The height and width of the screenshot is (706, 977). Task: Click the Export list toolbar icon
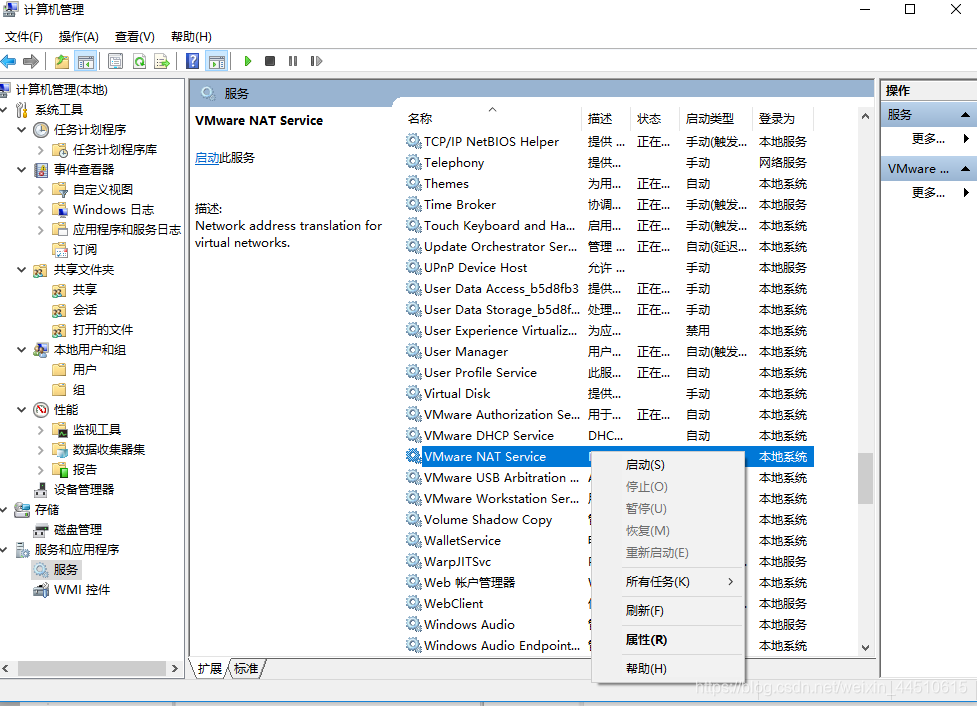point(162,61)
